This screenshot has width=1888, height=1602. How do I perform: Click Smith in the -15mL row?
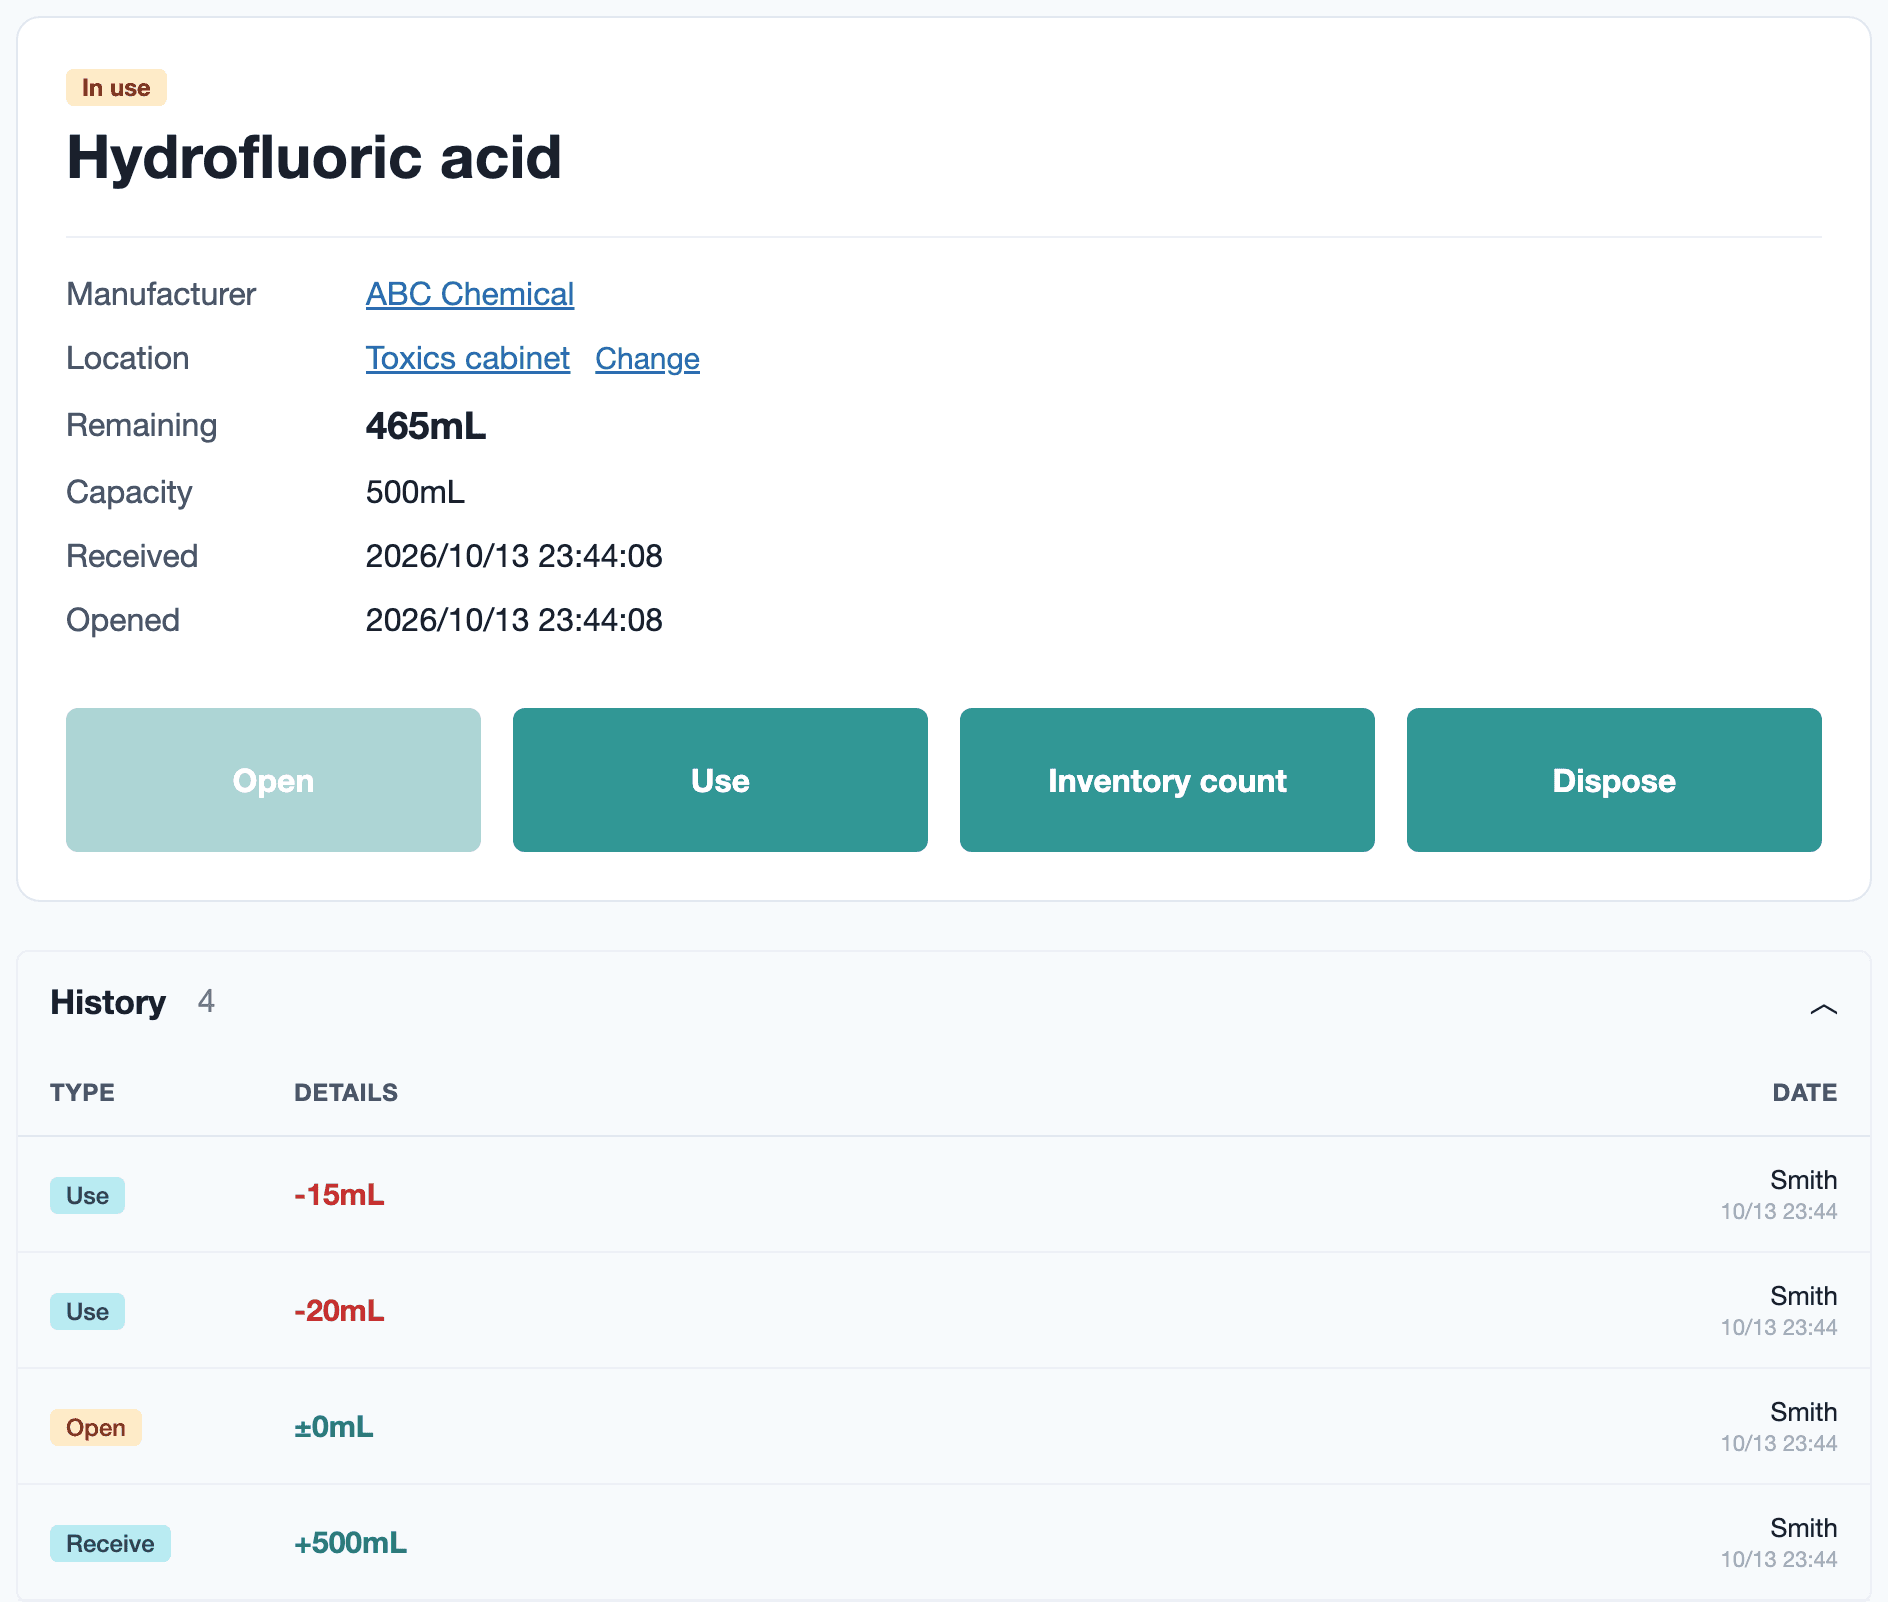pyautogui.click(x=1804, y=1180)
